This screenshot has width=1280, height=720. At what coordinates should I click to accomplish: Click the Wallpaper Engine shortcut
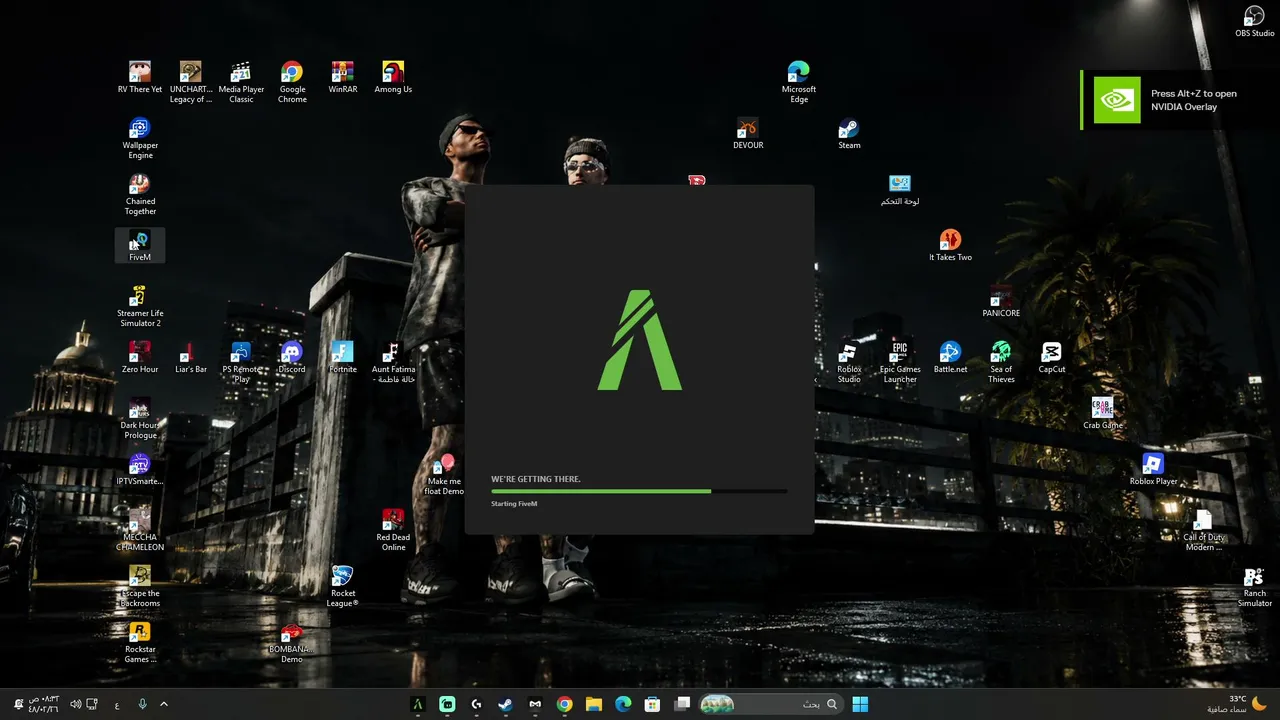tap(140, 138)
